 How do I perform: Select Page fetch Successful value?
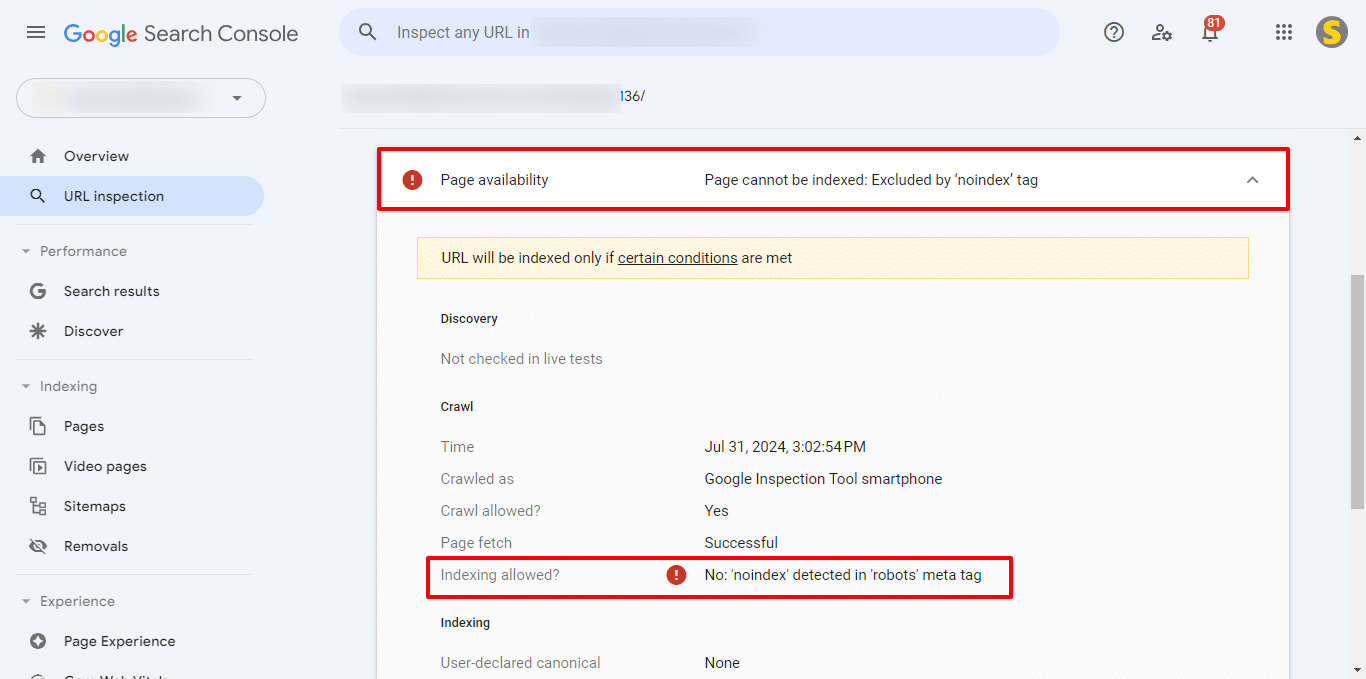pos(741,543)
